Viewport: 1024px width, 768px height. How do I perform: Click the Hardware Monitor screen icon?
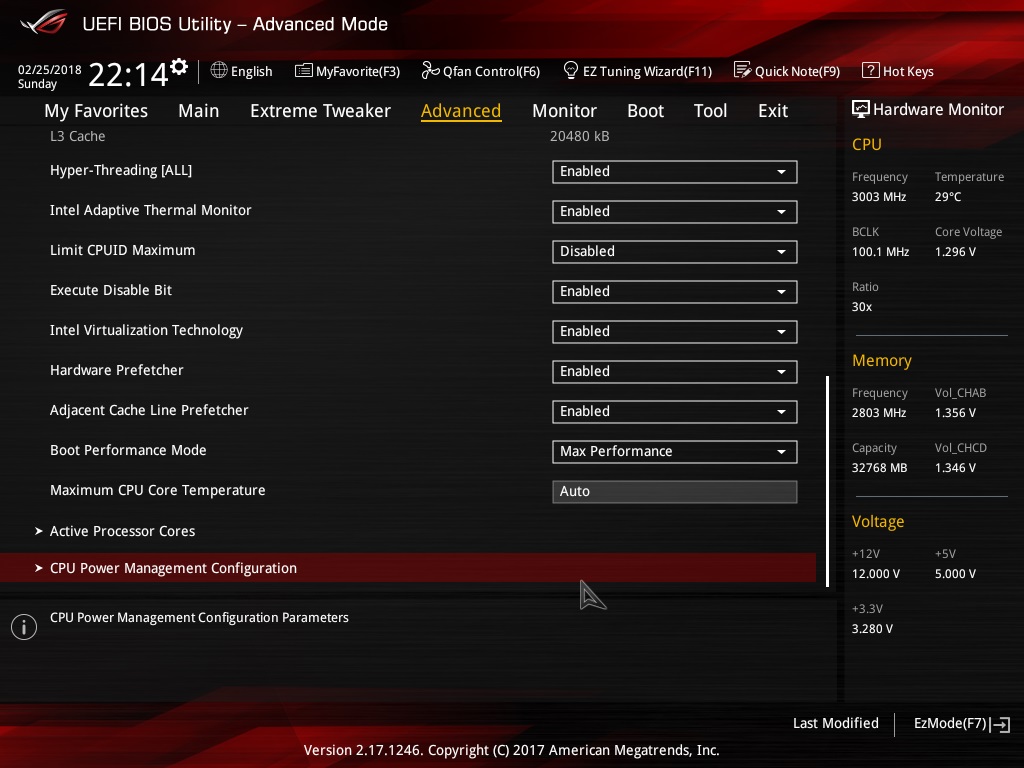pyautogui.click(x=861, y=109)
